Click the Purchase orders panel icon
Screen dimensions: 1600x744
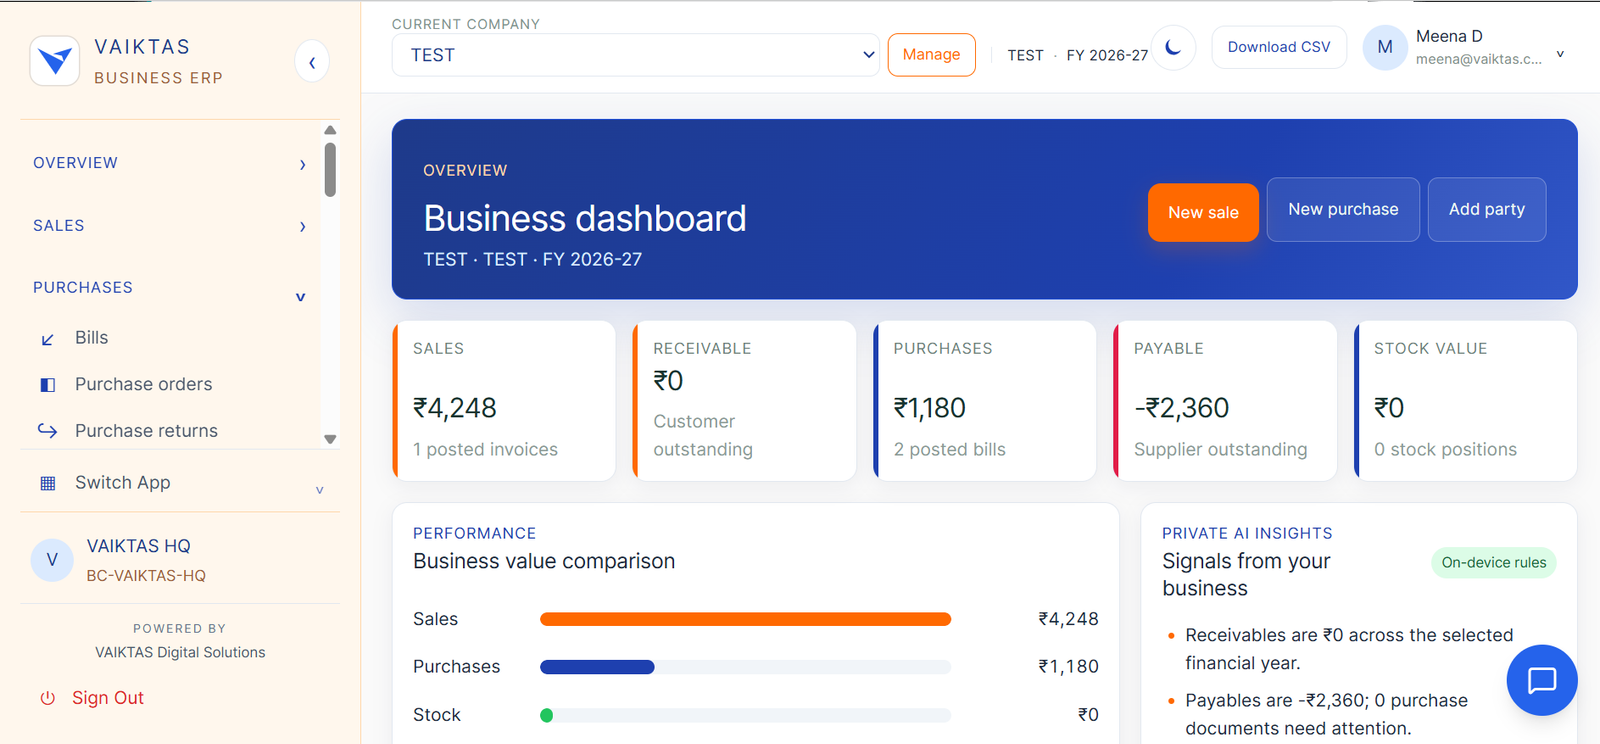click(x=47, y=385)
